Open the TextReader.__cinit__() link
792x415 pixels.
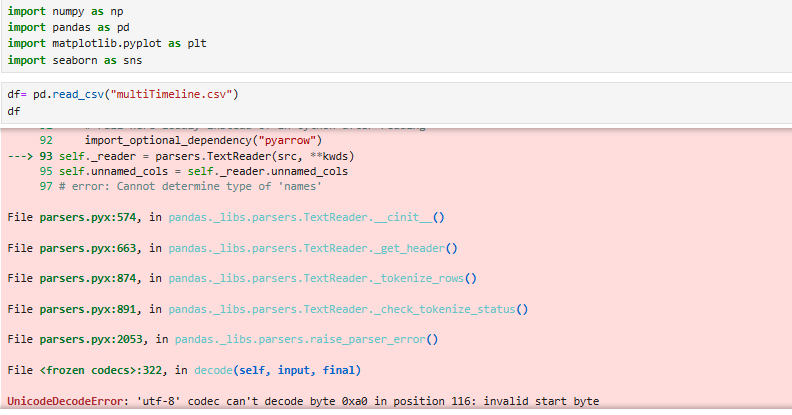307,218
